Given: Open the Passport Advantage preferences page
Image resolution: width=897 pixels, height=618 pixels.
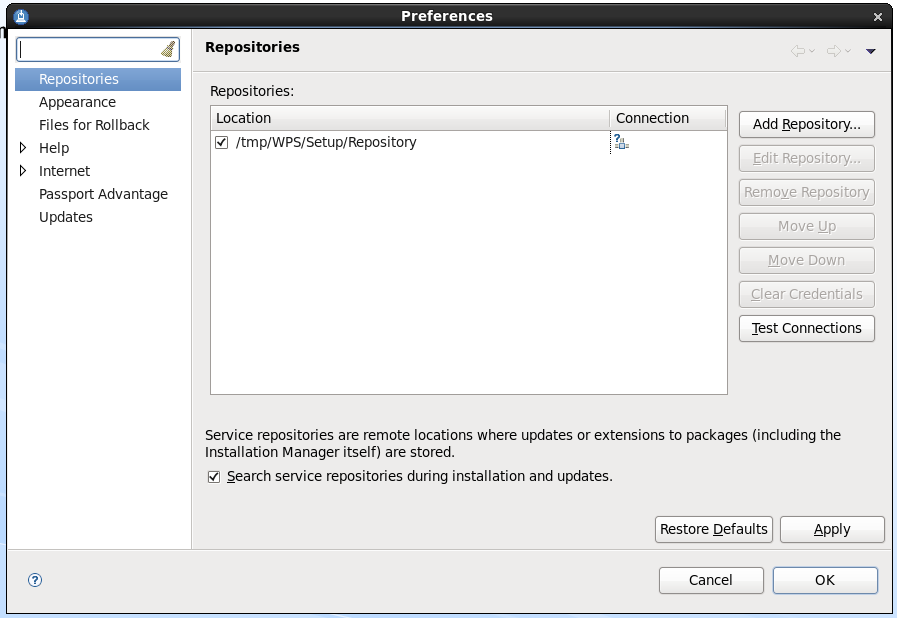Looking at the screenshot, I should click(x=103, y=194).
